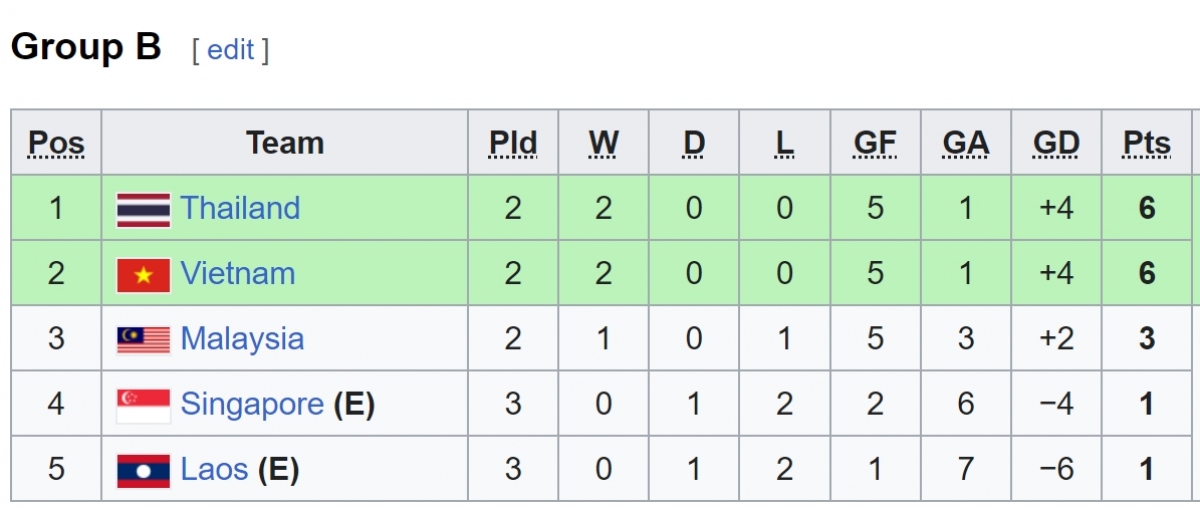Click the Vietnam flag icon
1200x508 pixels.
click(143, 274)
